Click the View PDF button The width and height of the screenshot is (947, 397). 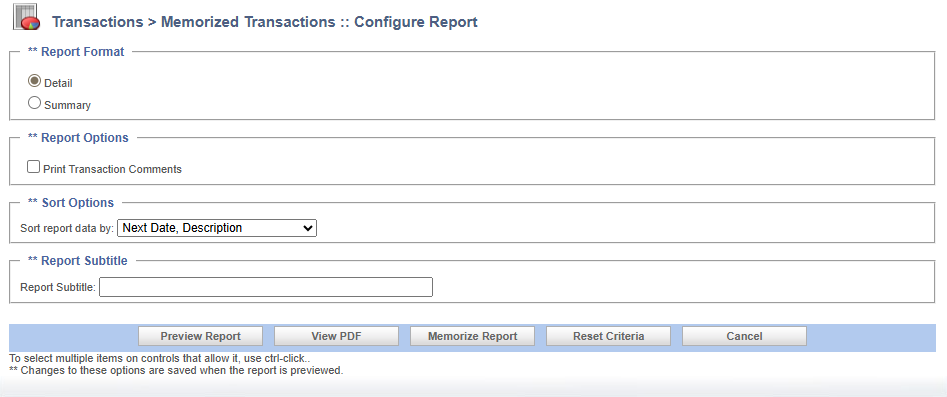click(336, 336)
